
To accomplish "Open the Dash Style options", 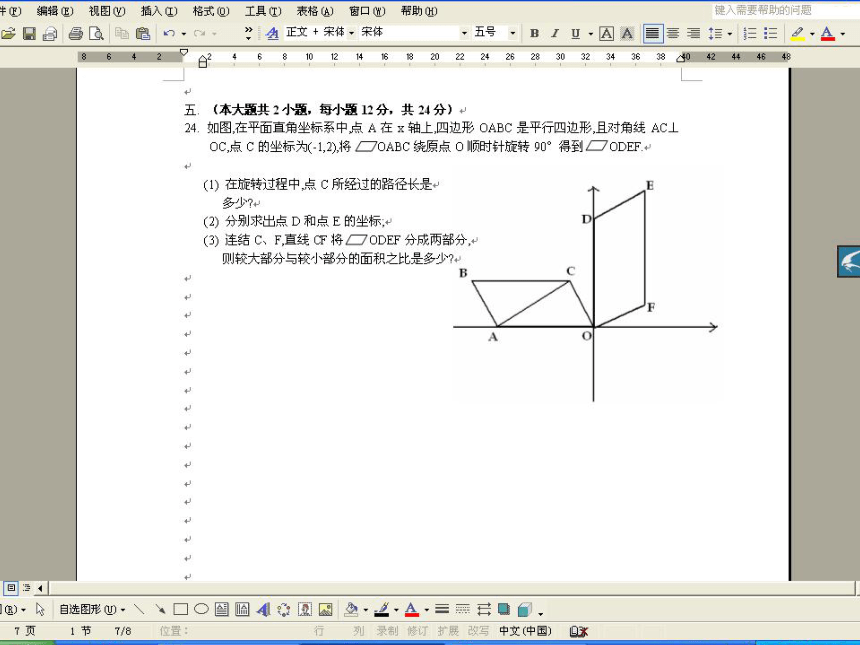I will (463, 609).
